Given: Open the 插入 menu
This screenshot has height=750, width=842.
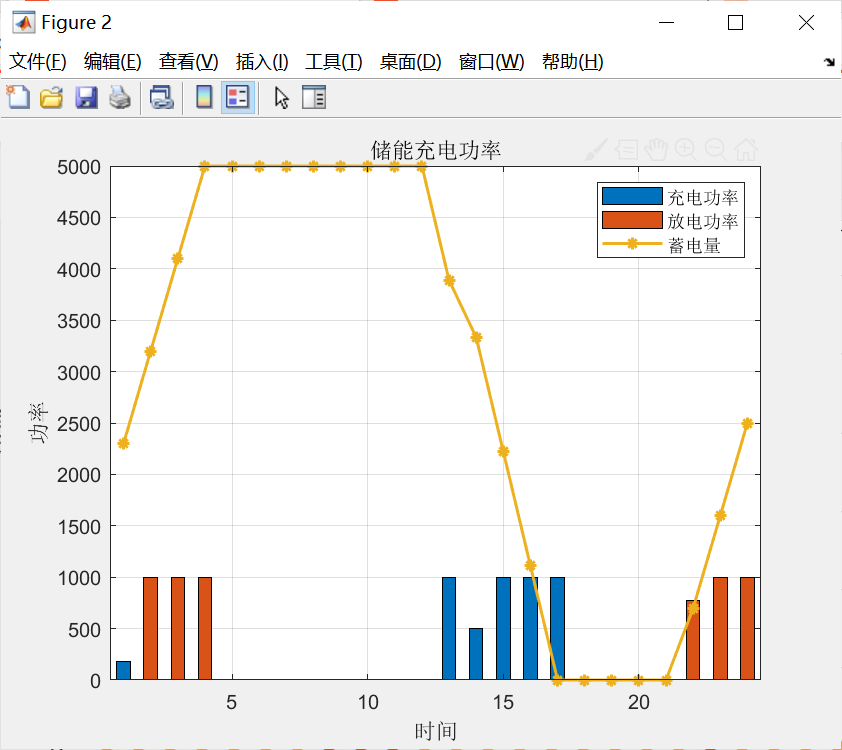Looking at the screenshot, I should pos(261,61).
